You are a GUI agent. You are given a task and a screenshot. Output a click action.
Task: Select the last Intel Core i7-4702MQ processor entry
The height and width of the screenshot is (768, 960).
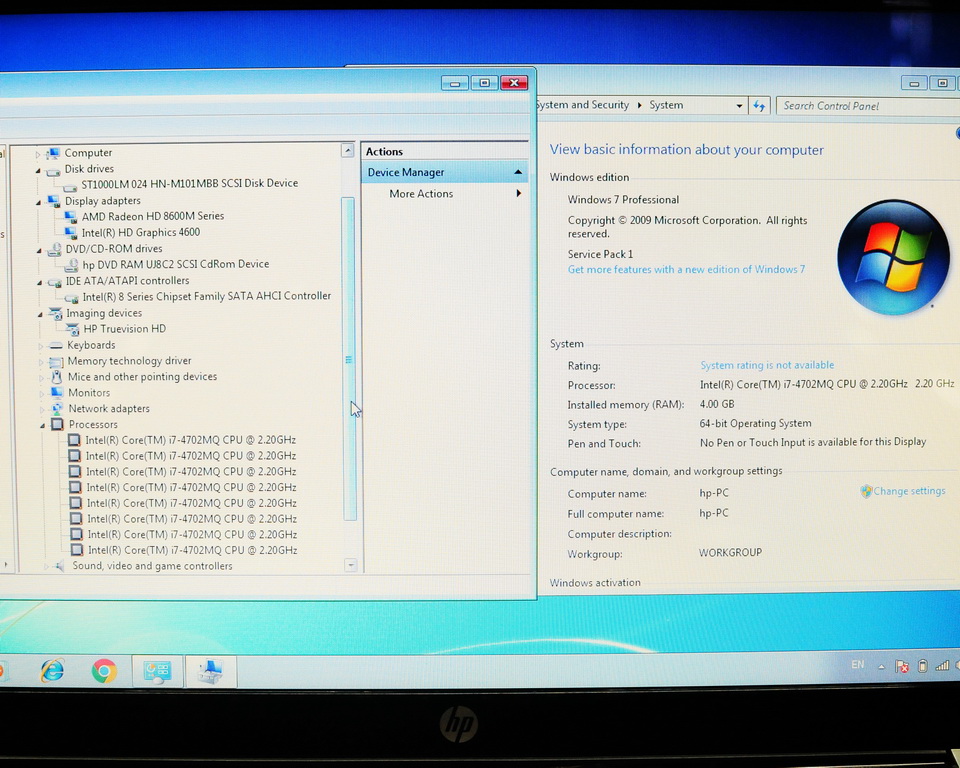pyautogui.click(x=192, y=551)
